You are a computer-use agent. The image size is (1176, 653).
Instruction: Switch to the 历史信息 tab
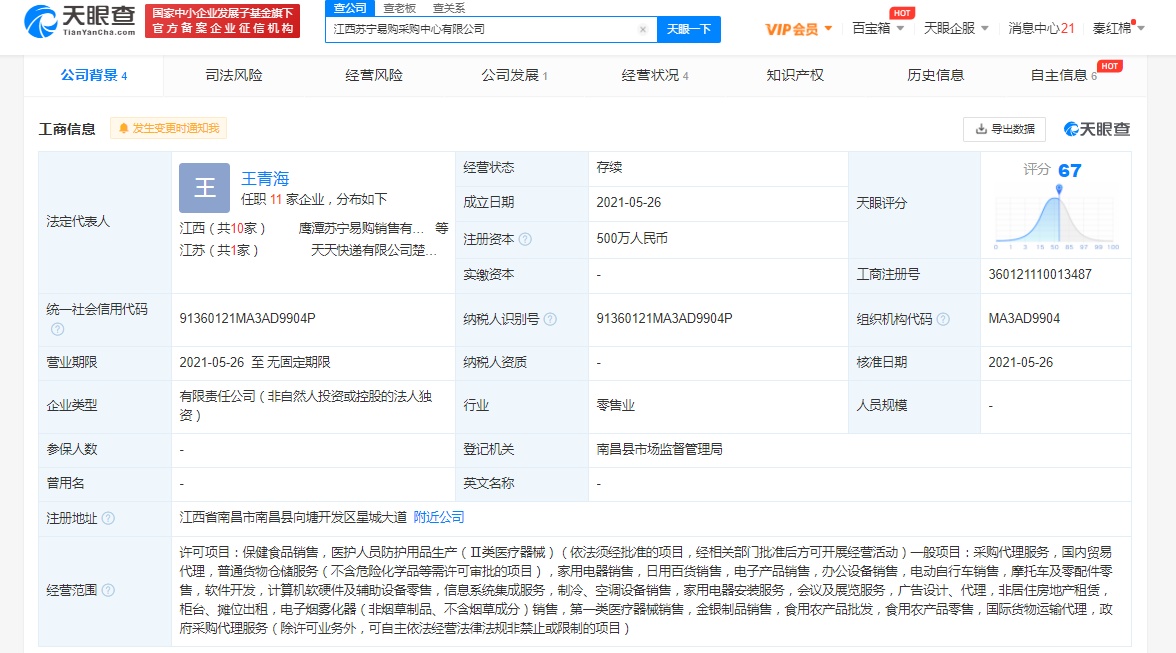click(x=935, y=76)
